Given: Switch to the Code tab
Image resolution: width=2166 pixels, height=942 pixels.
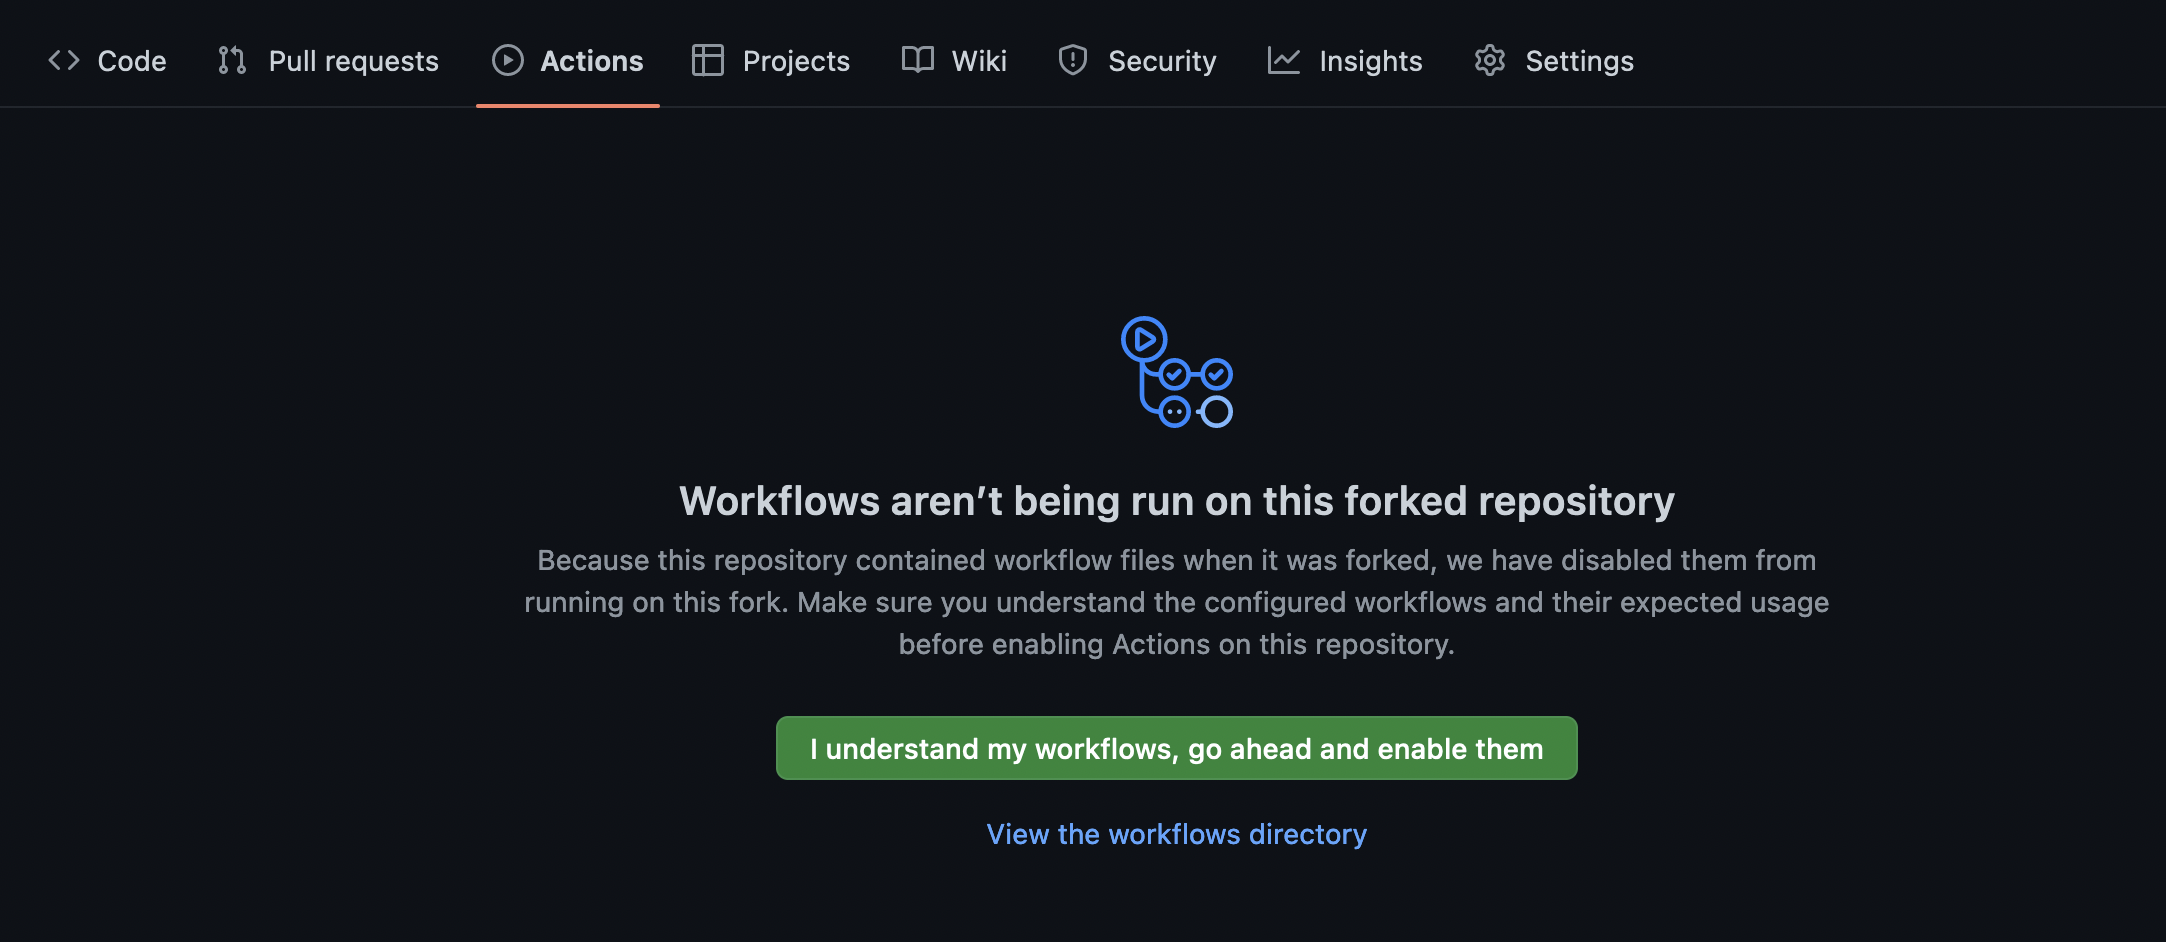Looking at the screenshot, I should (131, 61).
